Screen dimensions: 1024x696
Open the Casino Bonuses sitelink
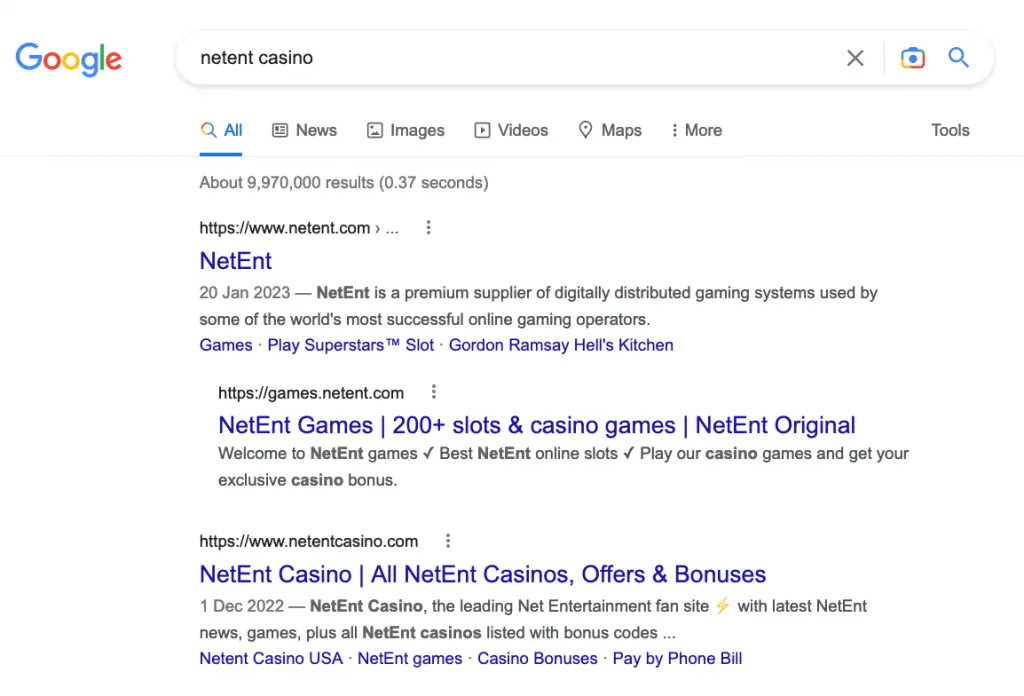pyautogui.click(x=537, y=659)
